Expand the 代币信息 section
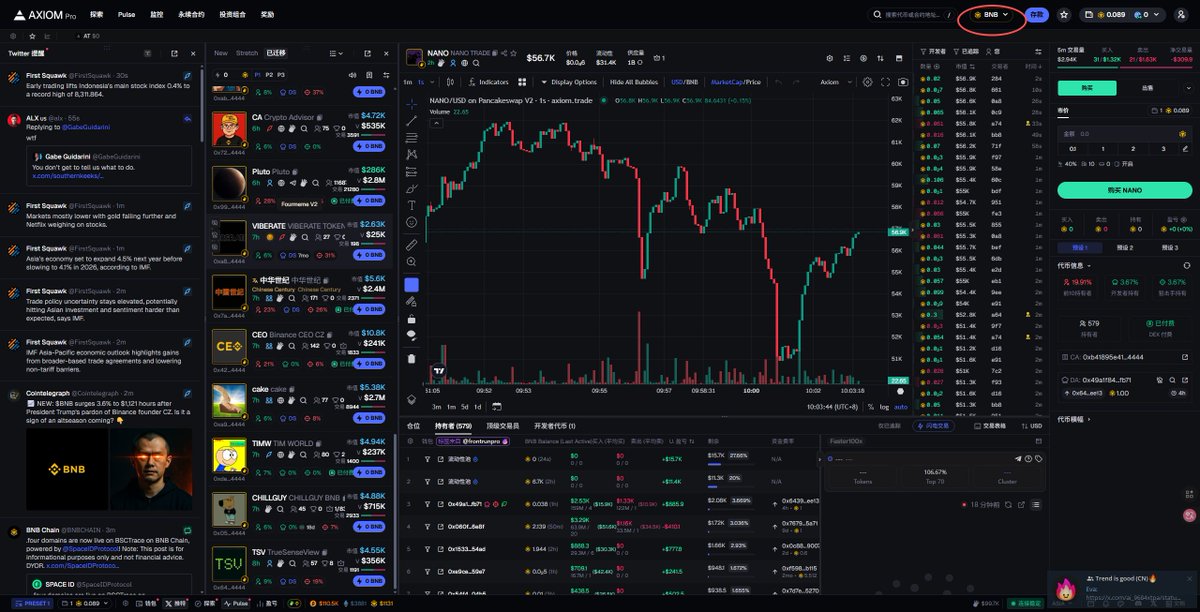Image resolution: width=1200 pixels, height=612 pixels. [x=1076, y=265]
